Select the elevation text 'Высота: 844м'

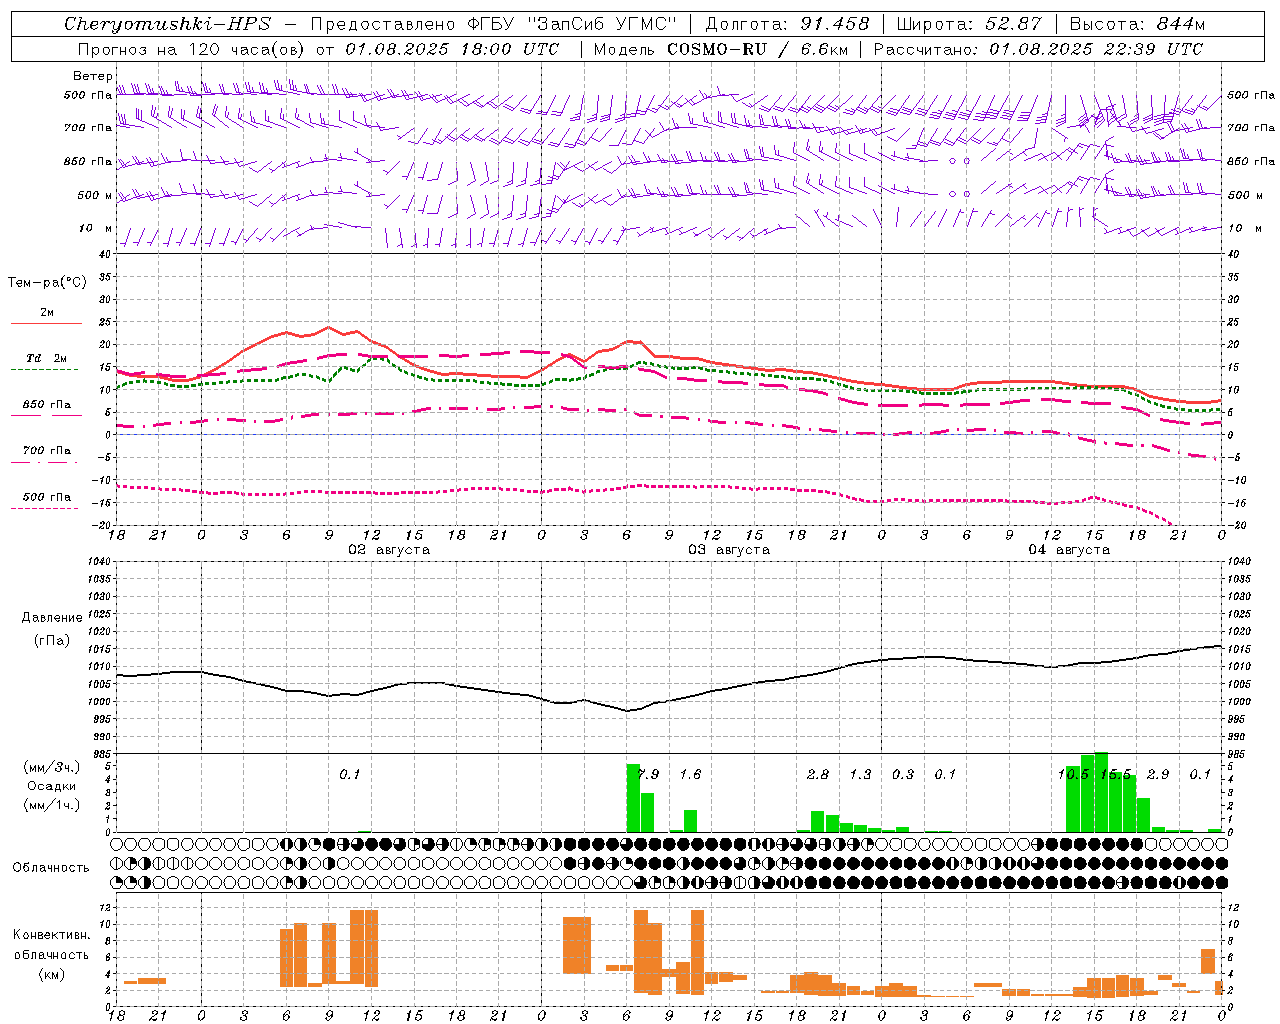point(1137,24)
